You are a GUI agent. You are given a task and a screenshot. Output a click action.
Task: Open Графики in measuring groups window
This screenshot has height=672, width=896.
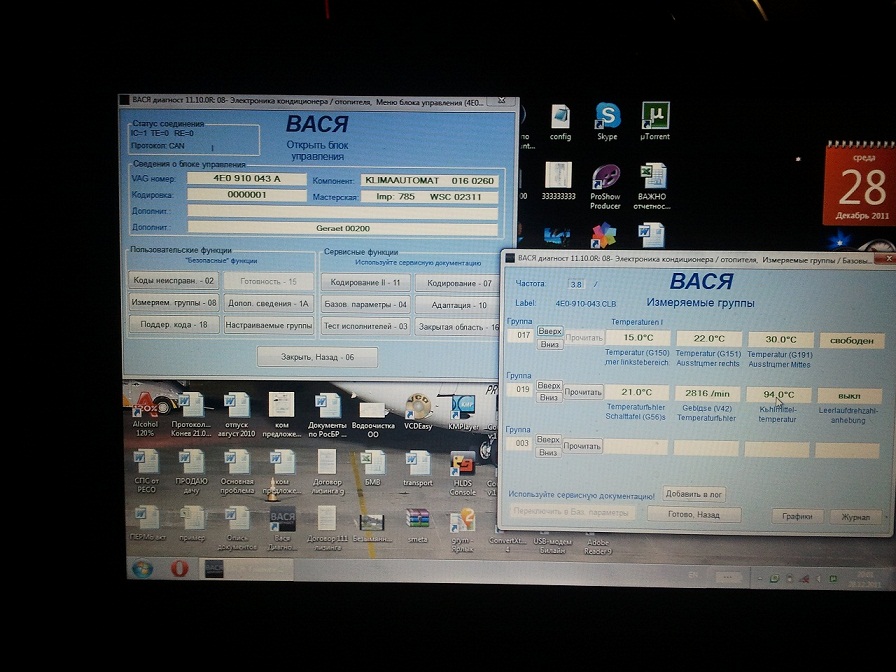point(797,516)
